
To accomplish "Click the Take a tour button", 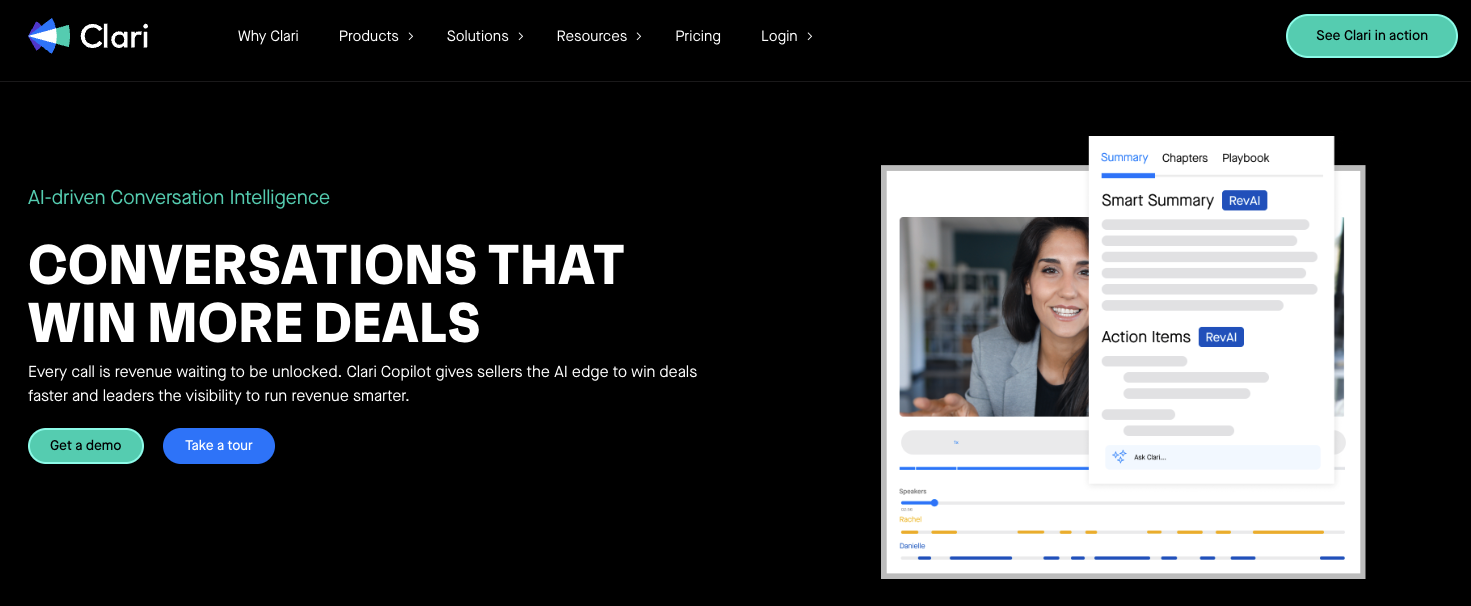I will pyautogui.click(x=218, y=446).
